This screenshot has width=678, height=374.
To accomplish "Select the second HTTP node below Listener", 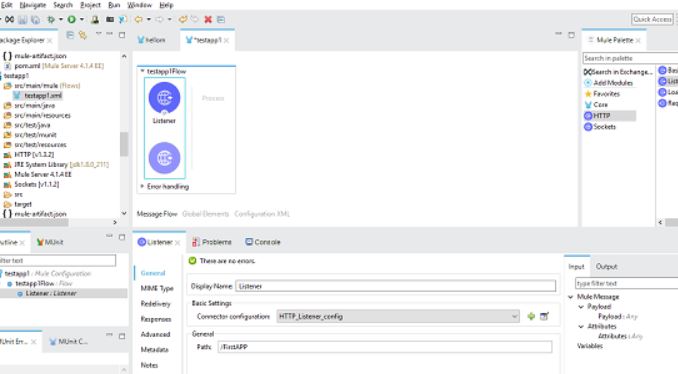I will coord(164,158).
